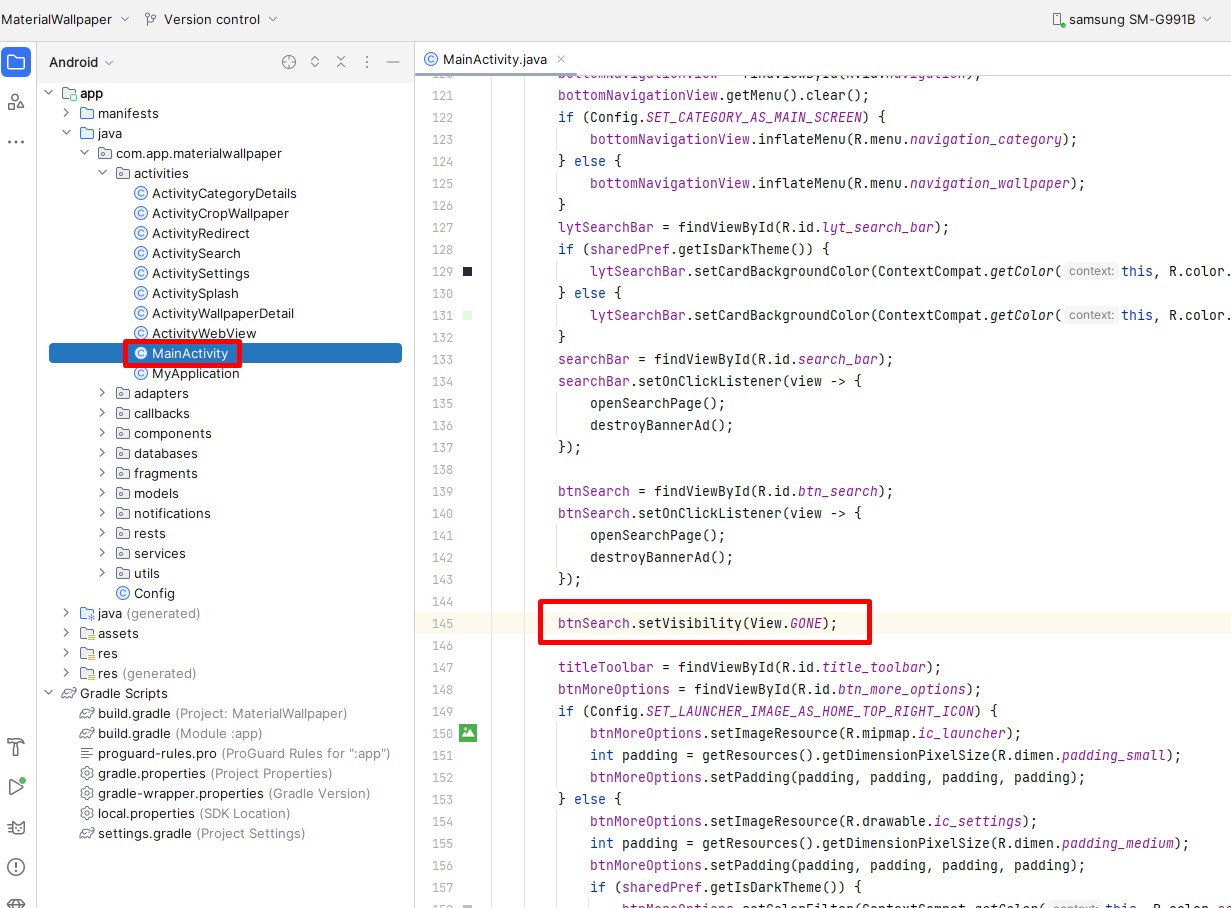This screenshot has height=908, width=1231.
Task: Open build.gradle (Project: MaterialWallpaper)
Action: pos(222,713)
